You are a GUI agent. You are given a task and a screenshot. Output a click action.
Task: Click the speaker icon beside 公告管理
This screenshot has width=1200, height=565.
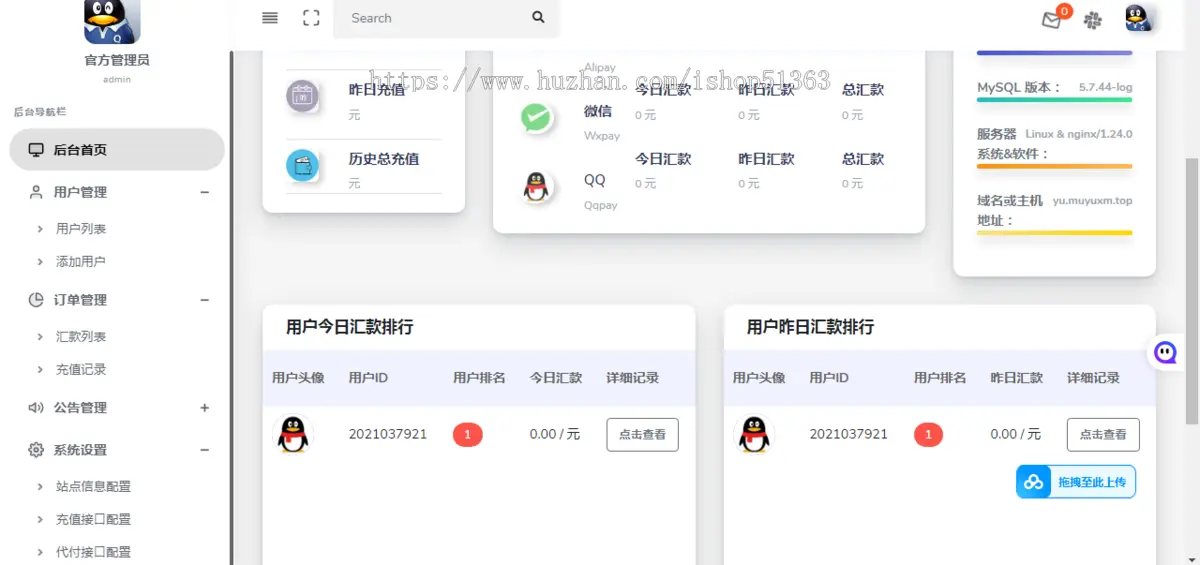[x=36, y=408]
